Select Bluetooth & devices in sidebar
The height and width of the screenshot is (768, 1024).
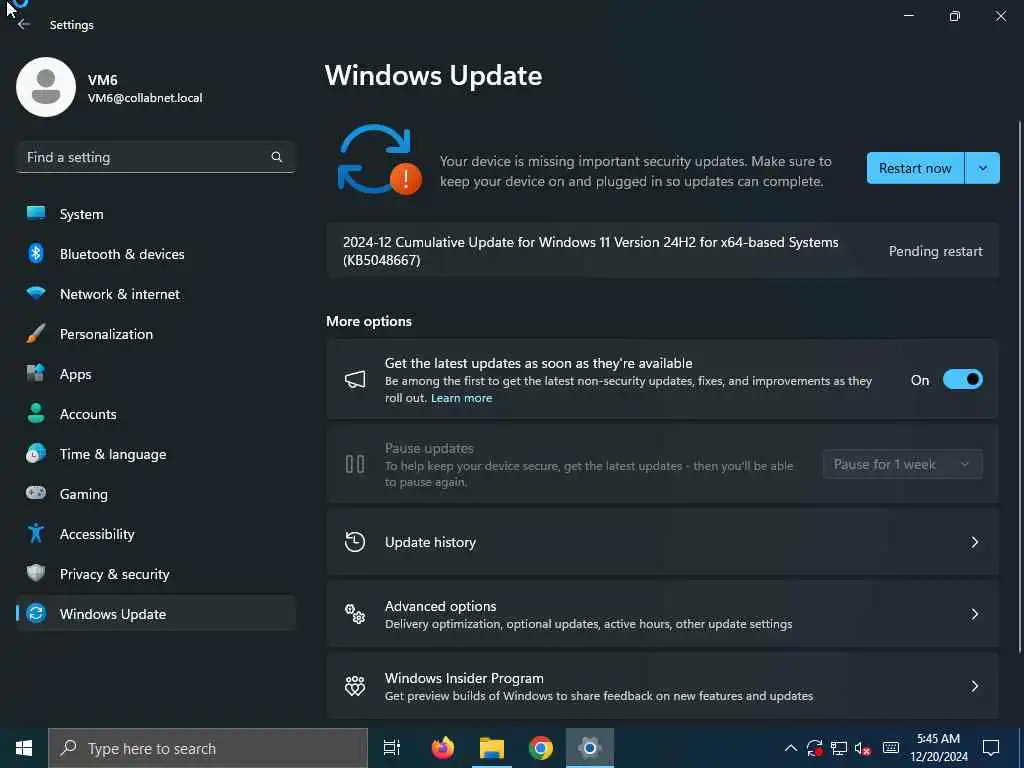156,253
